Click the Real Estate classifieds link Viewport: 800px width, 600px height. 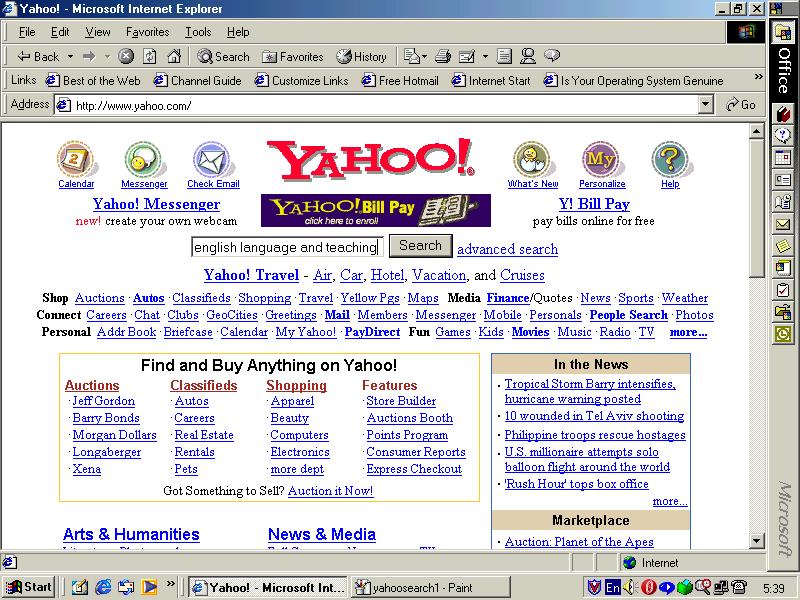(x=204, y=435)
